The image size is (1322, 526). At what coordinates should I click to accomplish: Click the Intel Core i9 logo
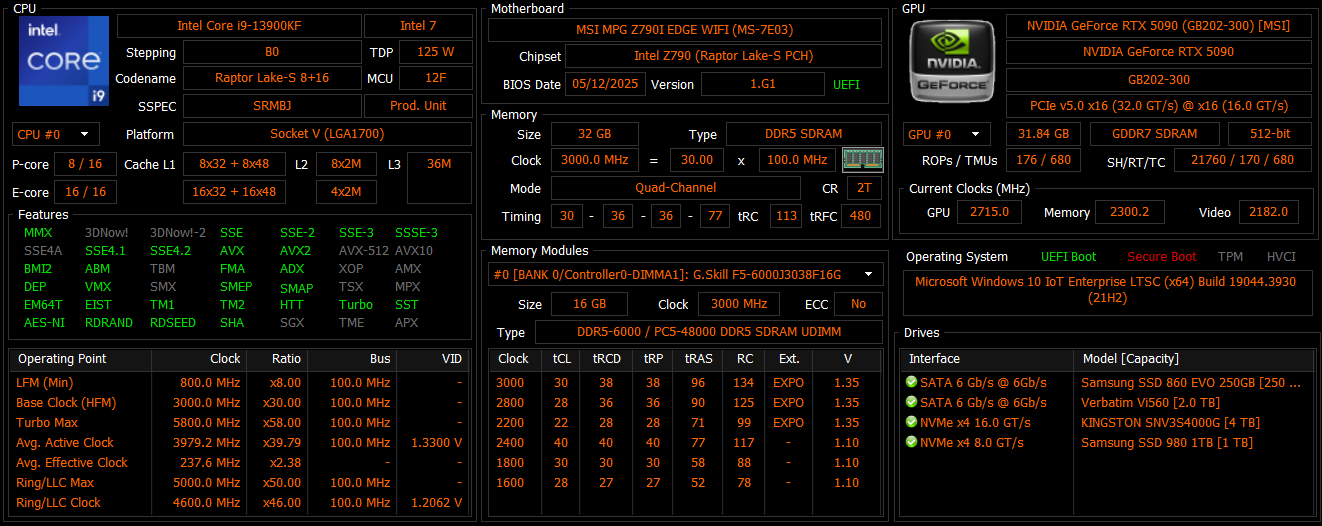pos(64,61)
